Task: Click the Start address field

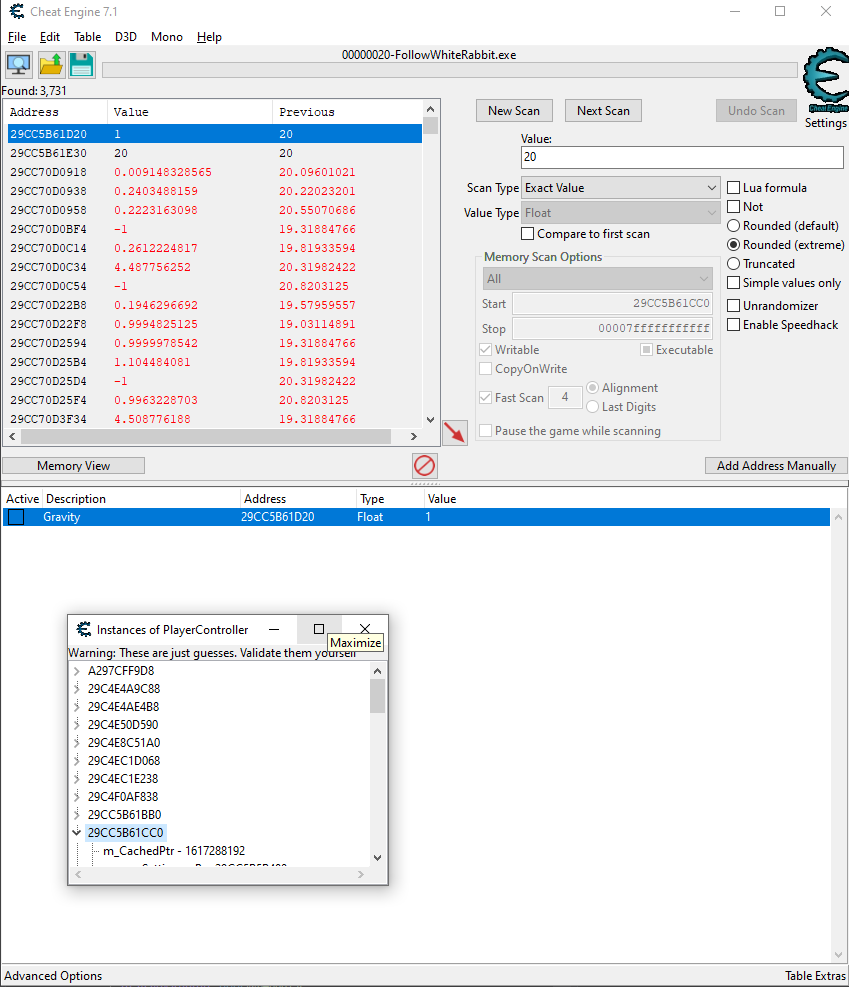Action: [x=612, y=303]
